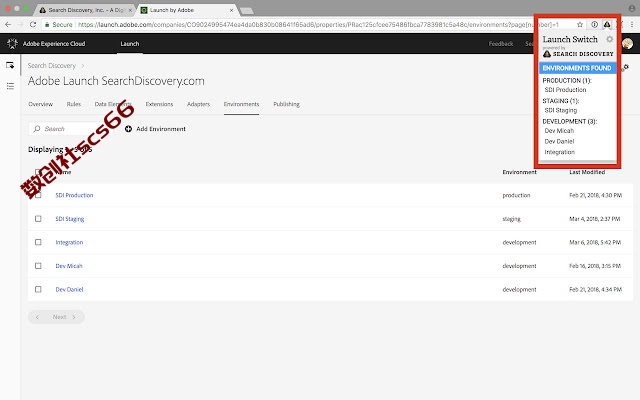The image size is (640, 400).
Task: Switch to the Overview tab
Action: click(x=40, y=104)
